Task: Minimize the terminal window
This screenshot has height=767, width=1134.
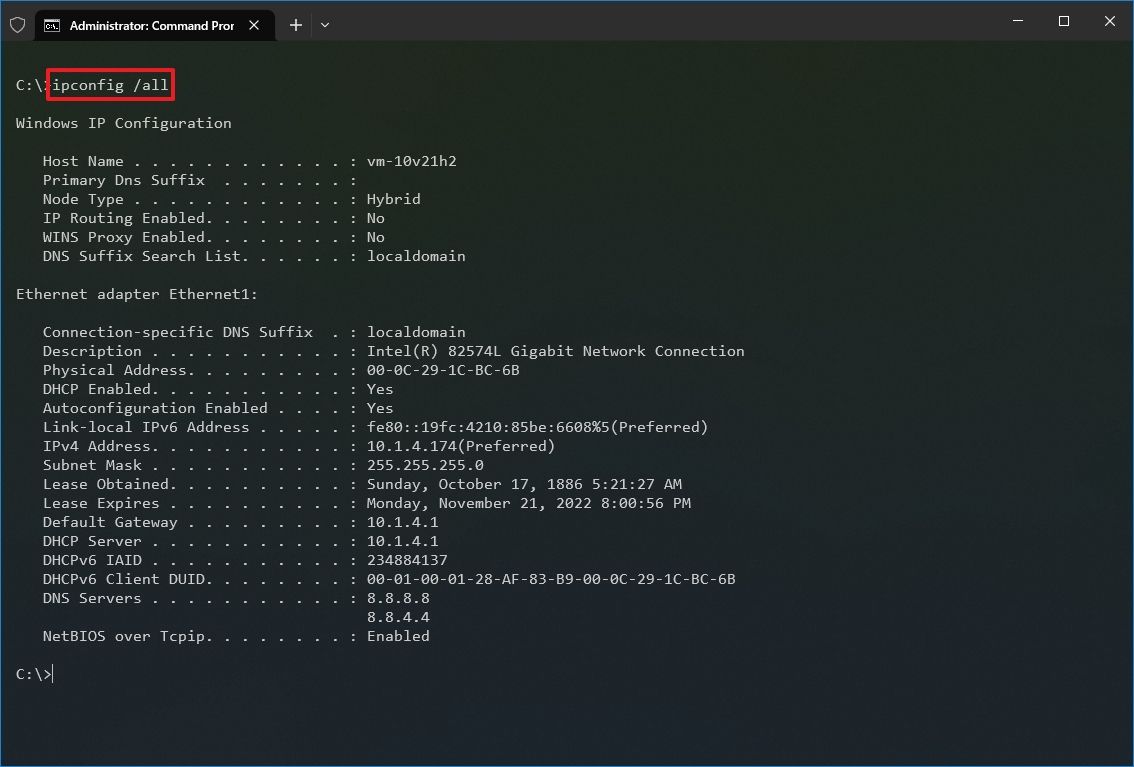Action: pos(1017,21)
